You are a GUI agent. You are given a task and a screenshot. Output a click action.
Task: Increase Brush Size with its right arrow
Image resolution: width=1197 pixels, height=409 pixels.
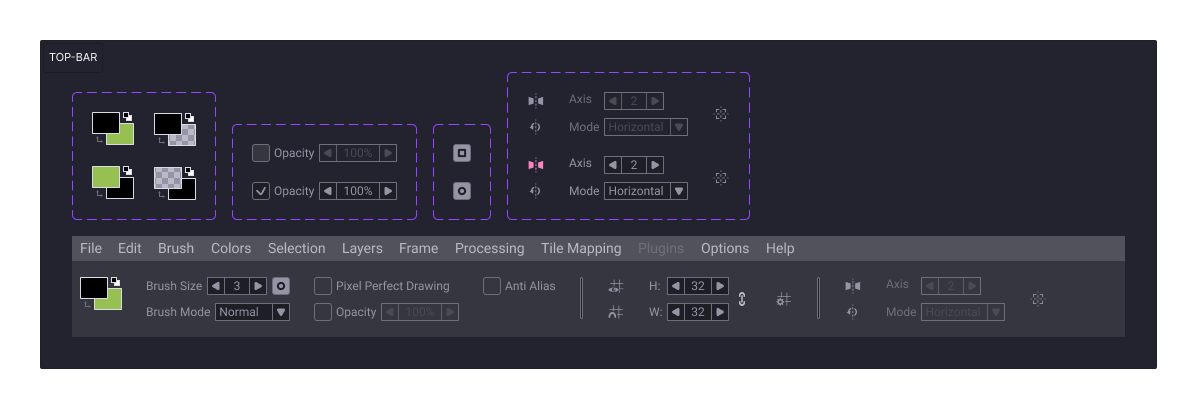pos(258,286)
